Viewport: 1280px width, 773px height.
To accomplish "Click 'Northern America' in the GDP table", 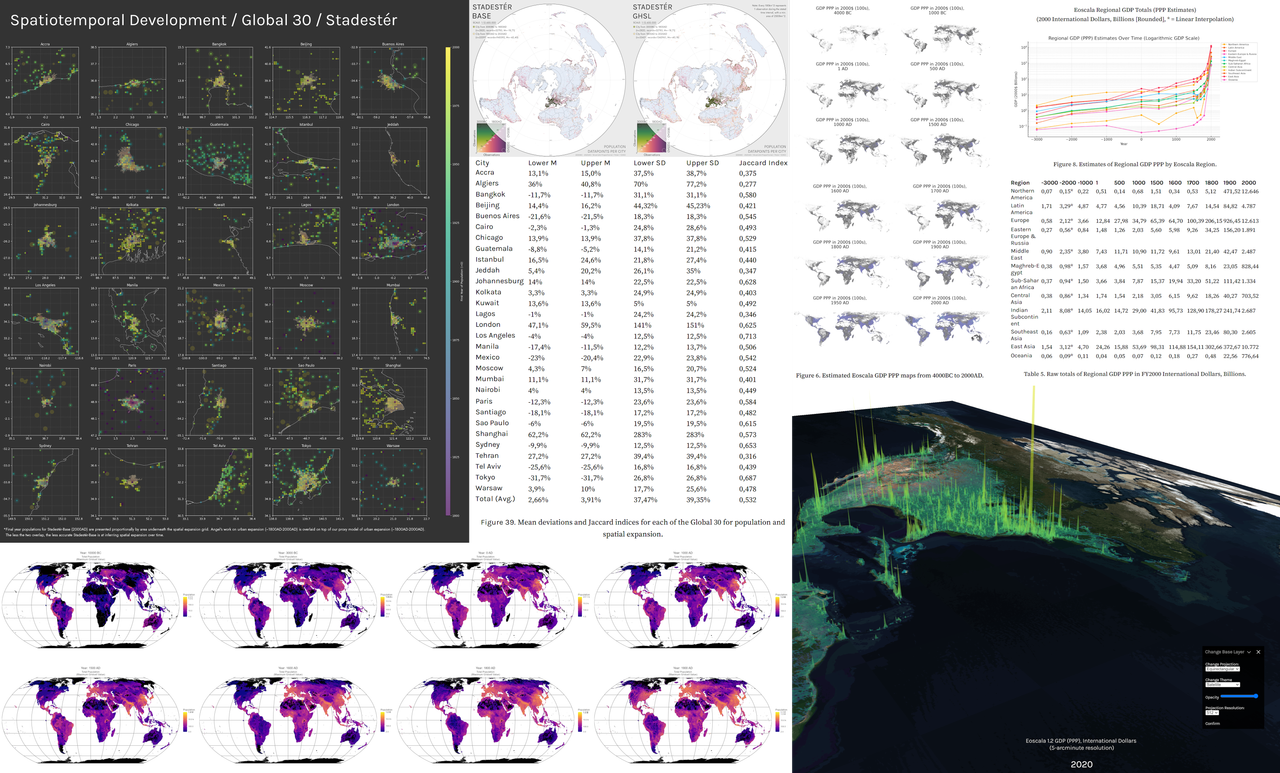I will pos(1024,194).
